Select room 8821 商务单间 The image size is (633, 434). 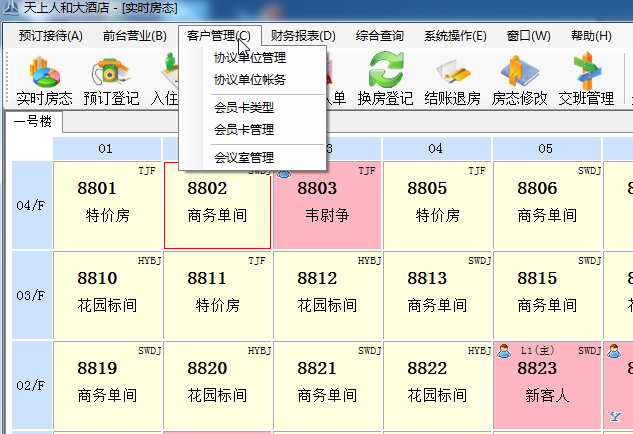tap(327, 386)
